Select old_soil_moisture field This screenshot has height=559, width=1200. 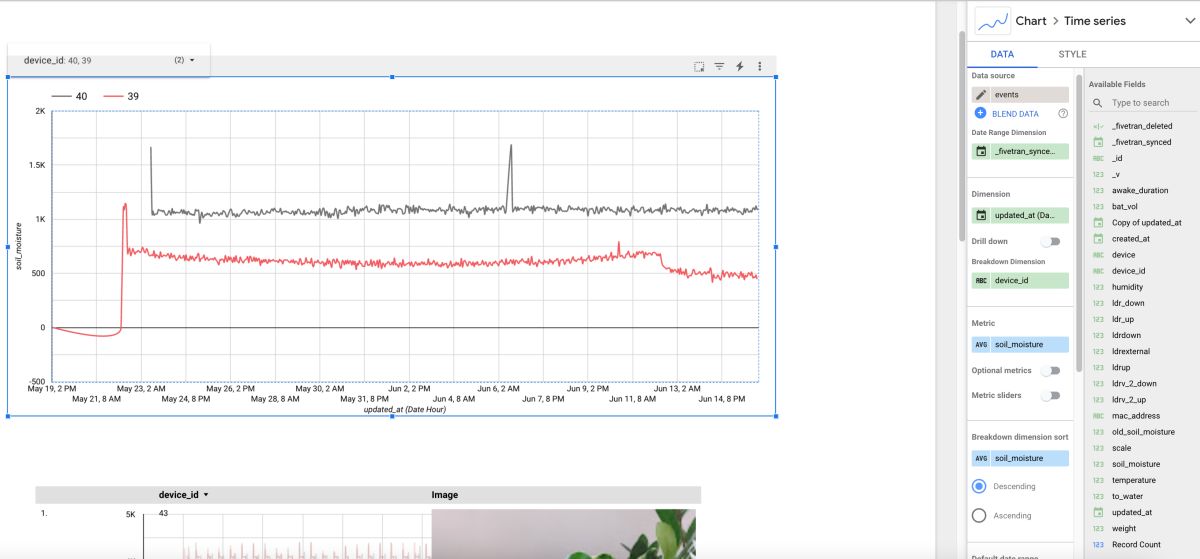pos(1141,432)
